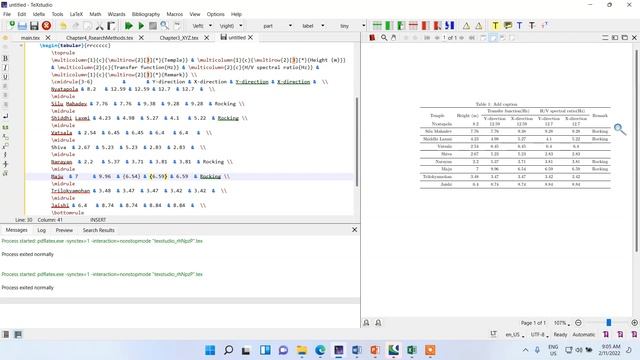
Task: Open the Macros menu
Action: tap(175, 14)
